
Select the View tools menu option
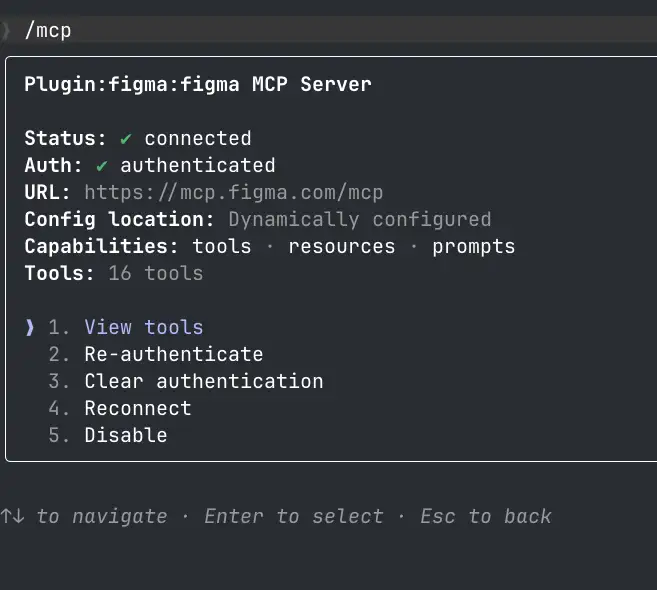click(143, 327)
